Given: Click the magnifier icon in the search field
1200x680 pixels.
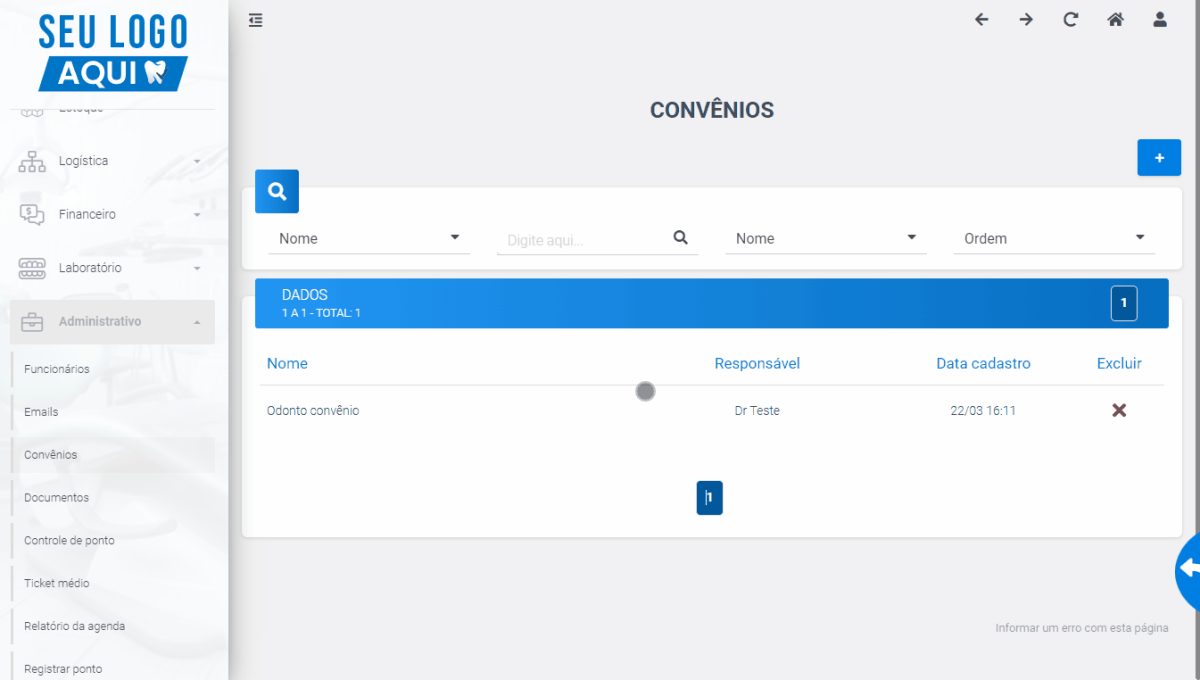Looking at the screenshot, I should tap(681, 238).
